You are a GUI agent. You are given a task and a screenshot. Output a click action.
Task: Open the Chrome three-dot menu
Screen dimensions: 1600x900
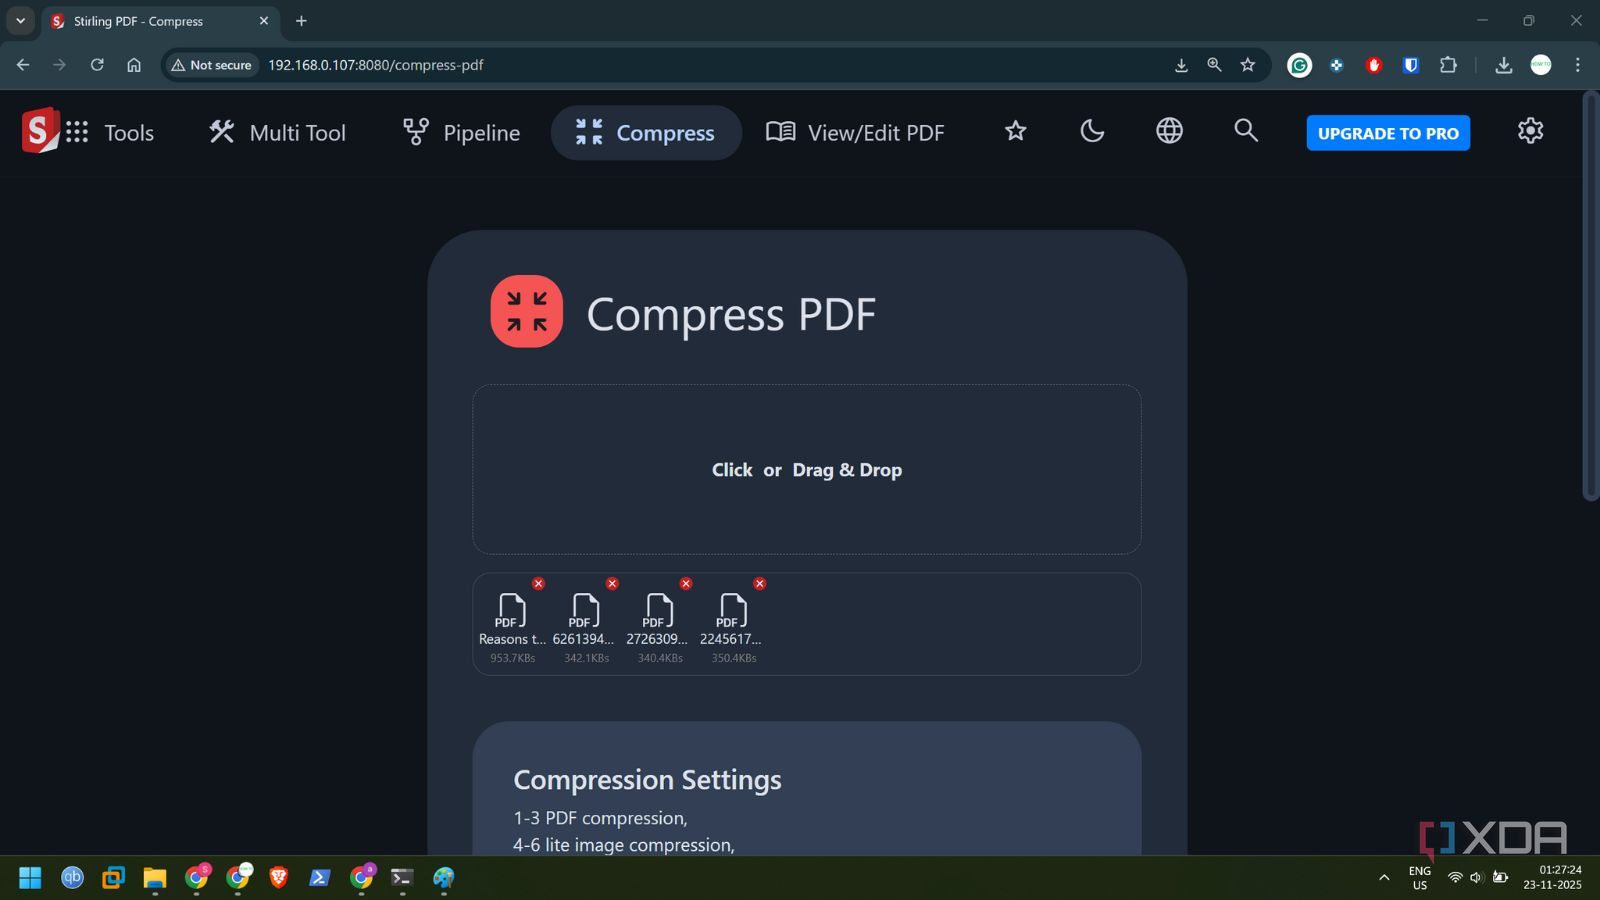click(x=1578, y=65)
